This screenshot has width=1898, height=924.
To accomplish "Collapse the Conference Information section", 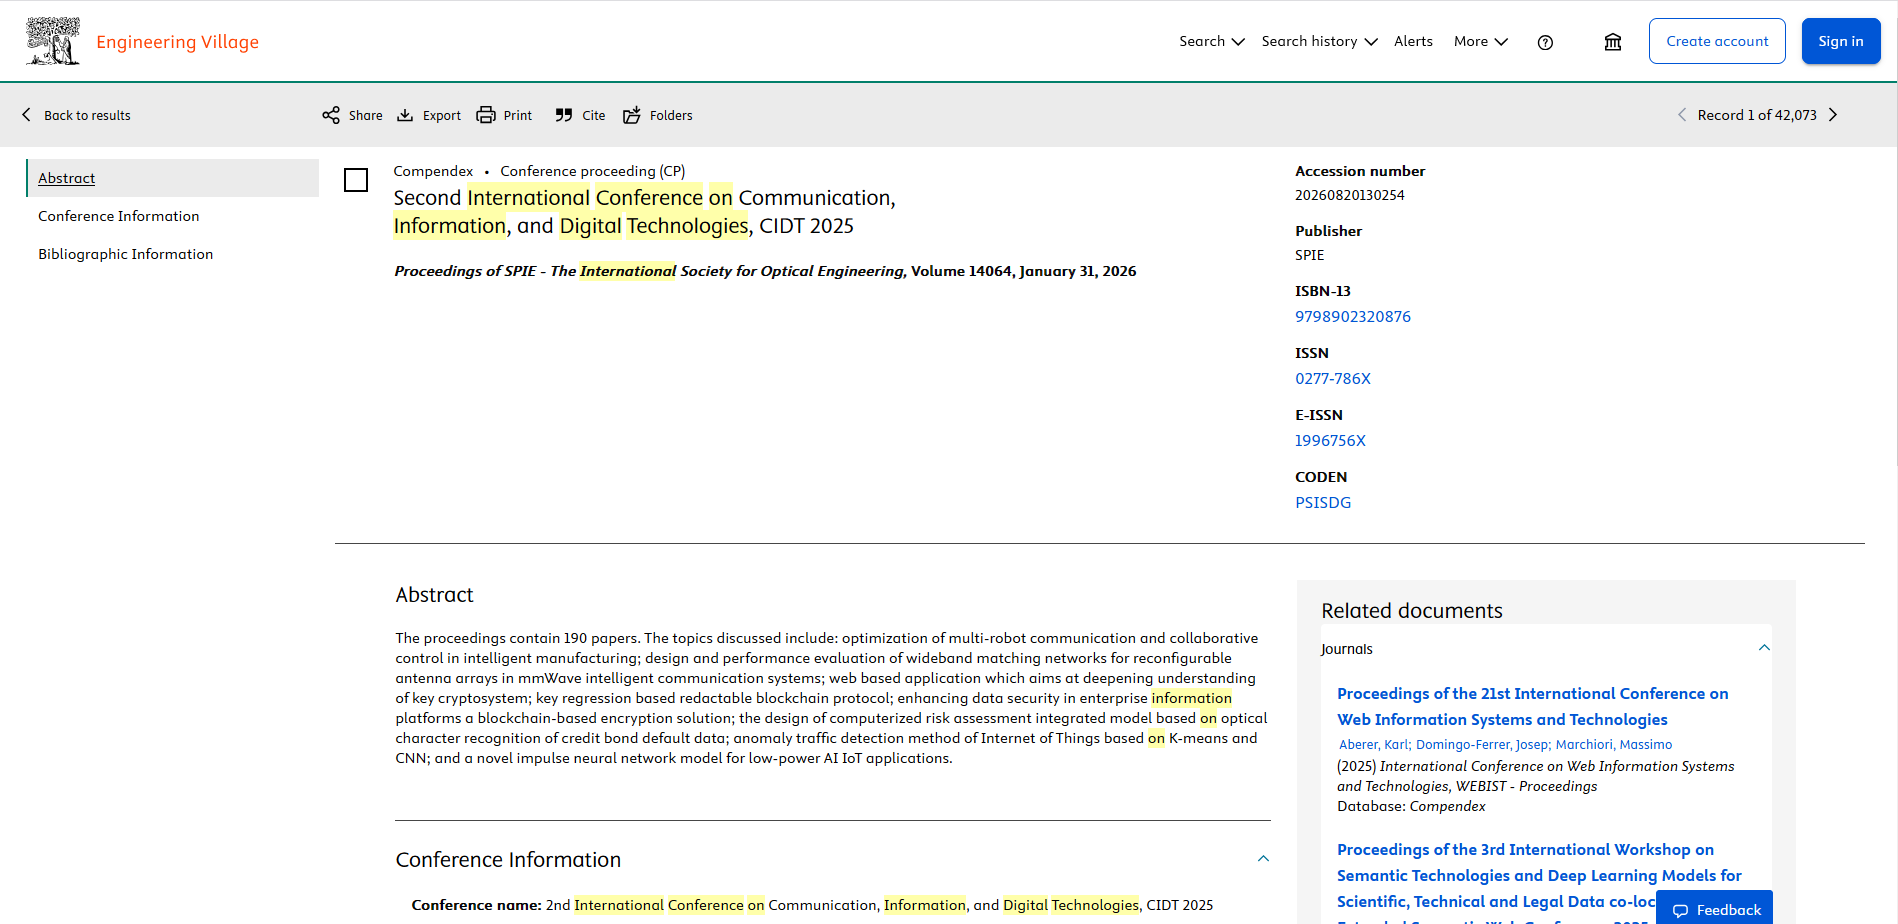I will click(x=1263, y=859).
